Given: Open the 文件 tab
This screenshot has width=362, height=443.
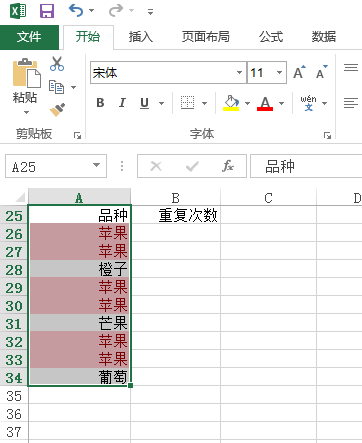Looking at the screenshot, I should click(x=29, y=37).
